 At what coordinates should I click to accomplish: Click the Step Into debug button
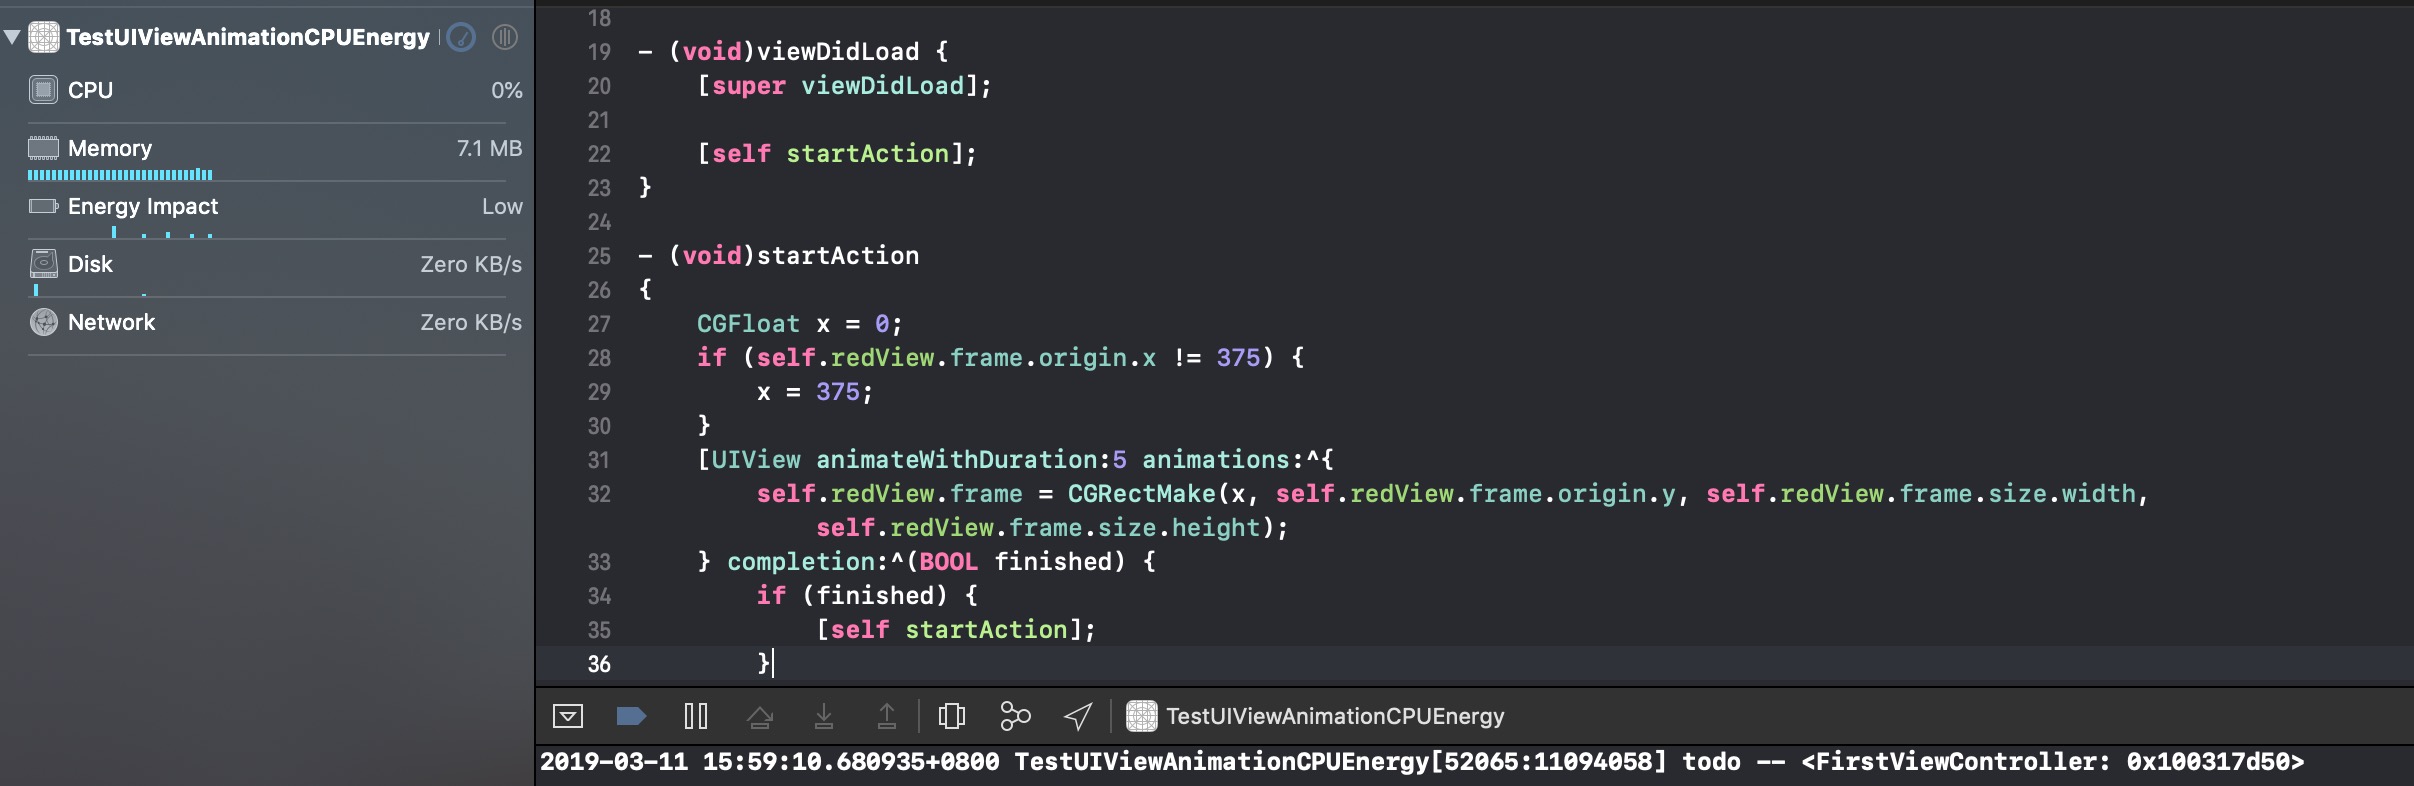coord(823,716)
